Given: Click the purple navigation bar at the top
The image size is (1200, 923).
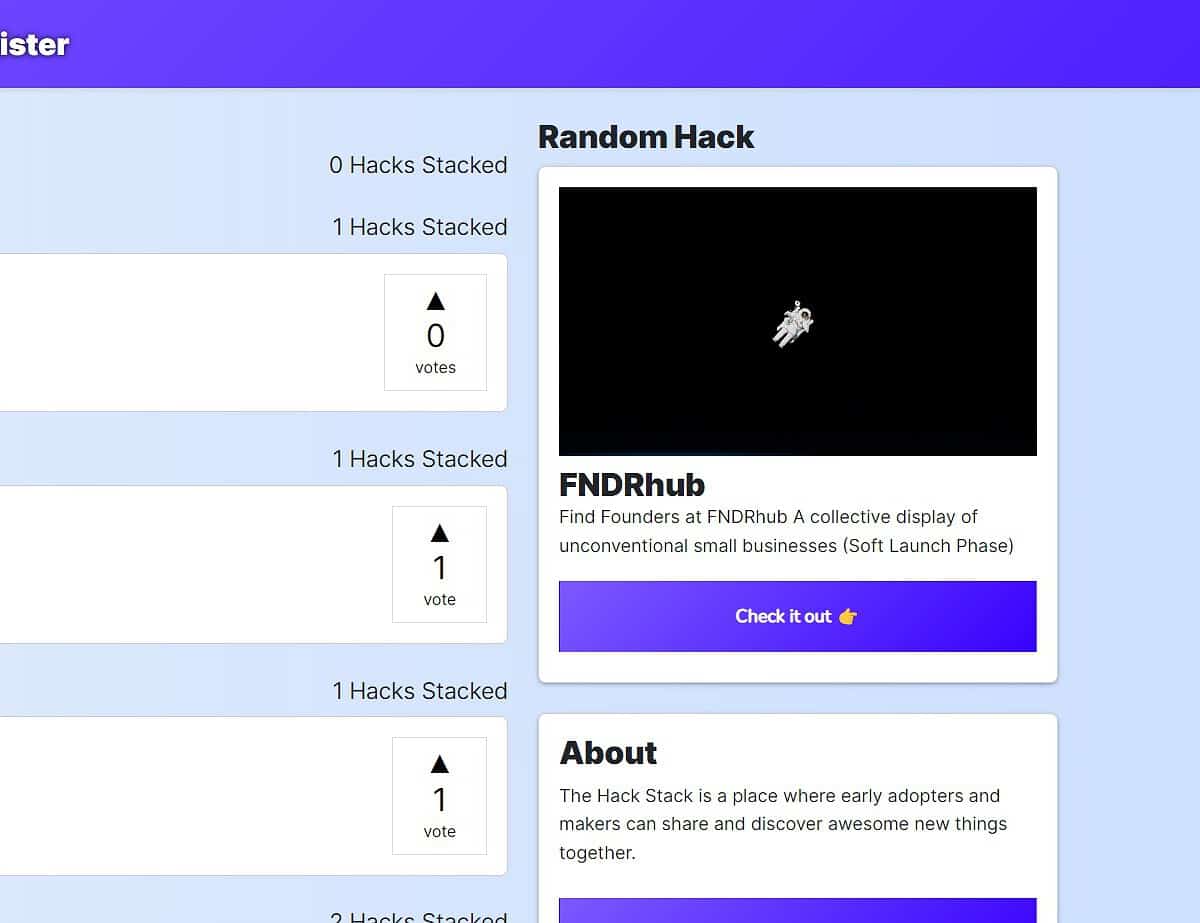Looking at the screenshot, I should tap(600, 44).
